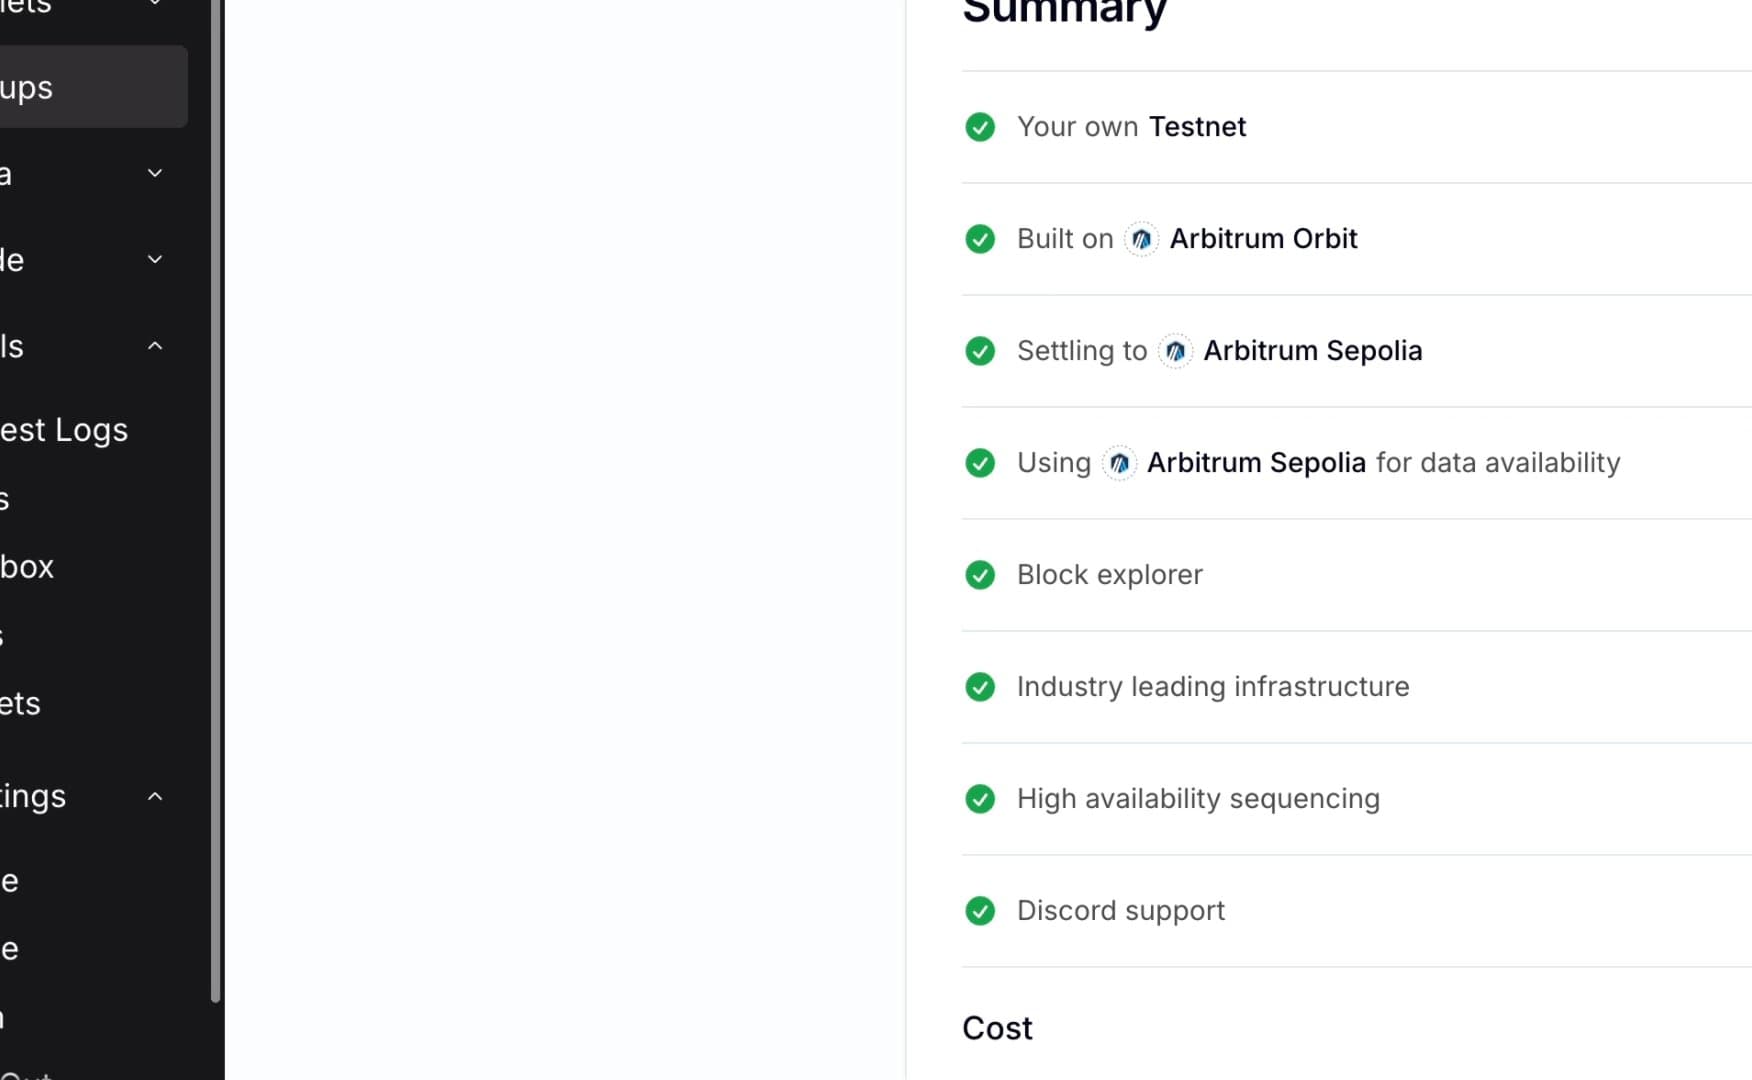Collapse the sidebar settings section chevron
Viewport: 1752px width, 1080px height.
click(155, 796)
